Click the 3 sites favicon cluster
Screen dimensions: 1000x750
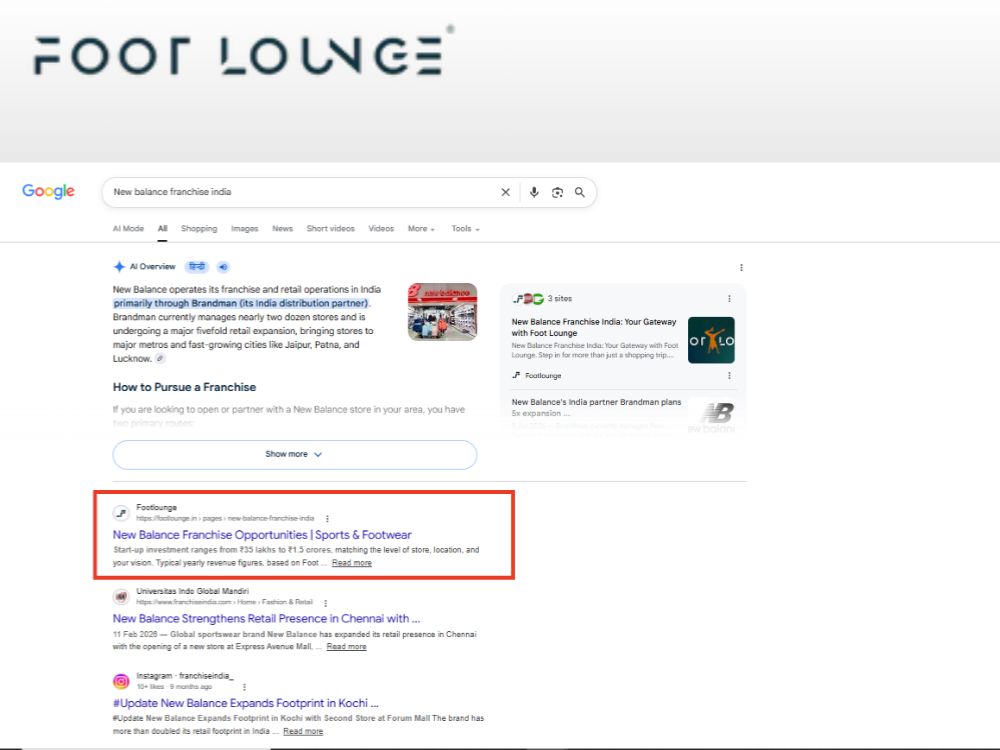point(529,298)
